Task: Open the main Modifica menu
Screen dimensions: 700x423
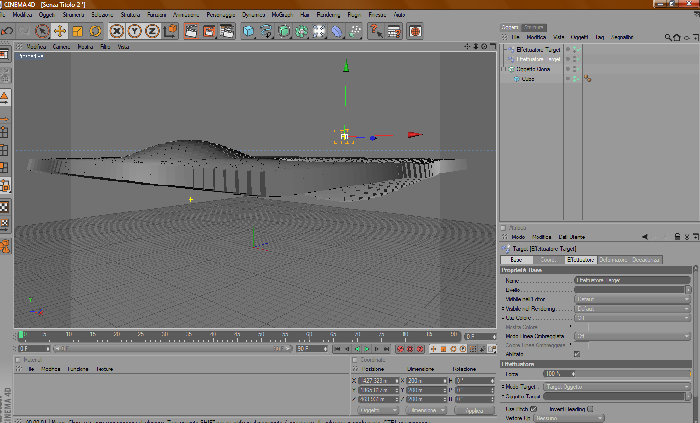Action: click(22, 15)
